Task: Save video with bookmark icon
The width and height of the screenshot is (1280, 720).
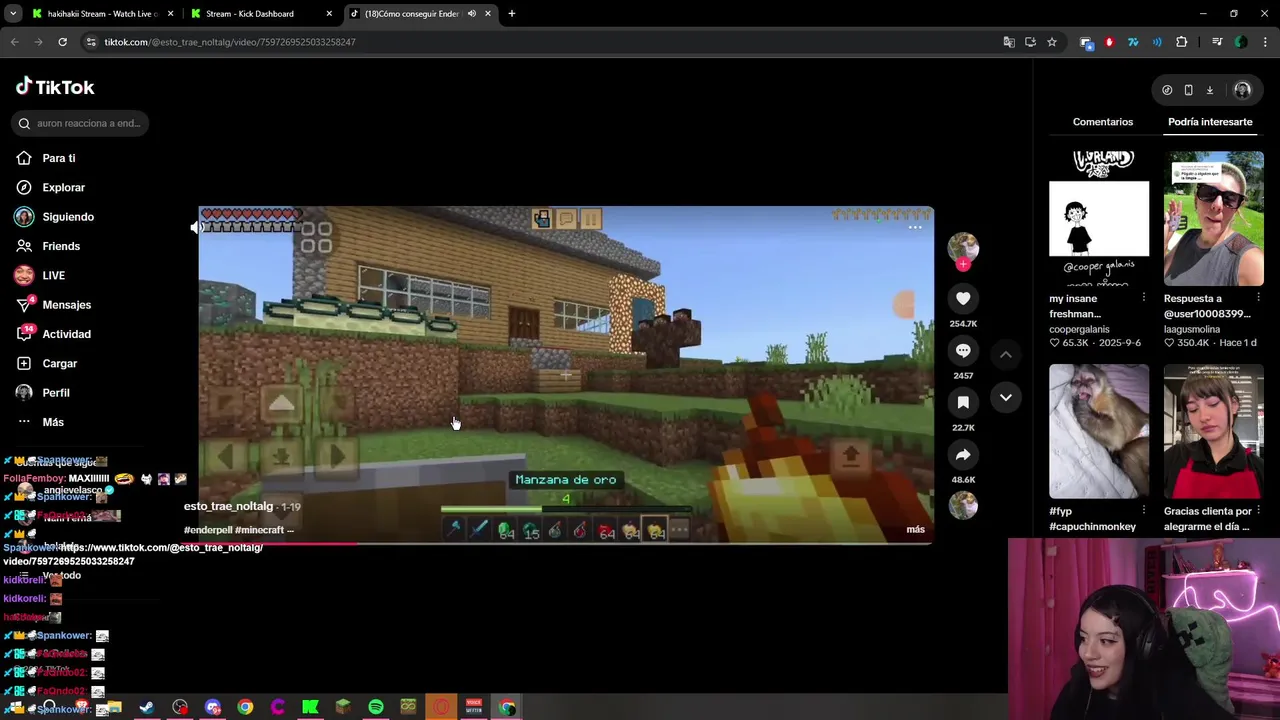Action: point(963,402)
